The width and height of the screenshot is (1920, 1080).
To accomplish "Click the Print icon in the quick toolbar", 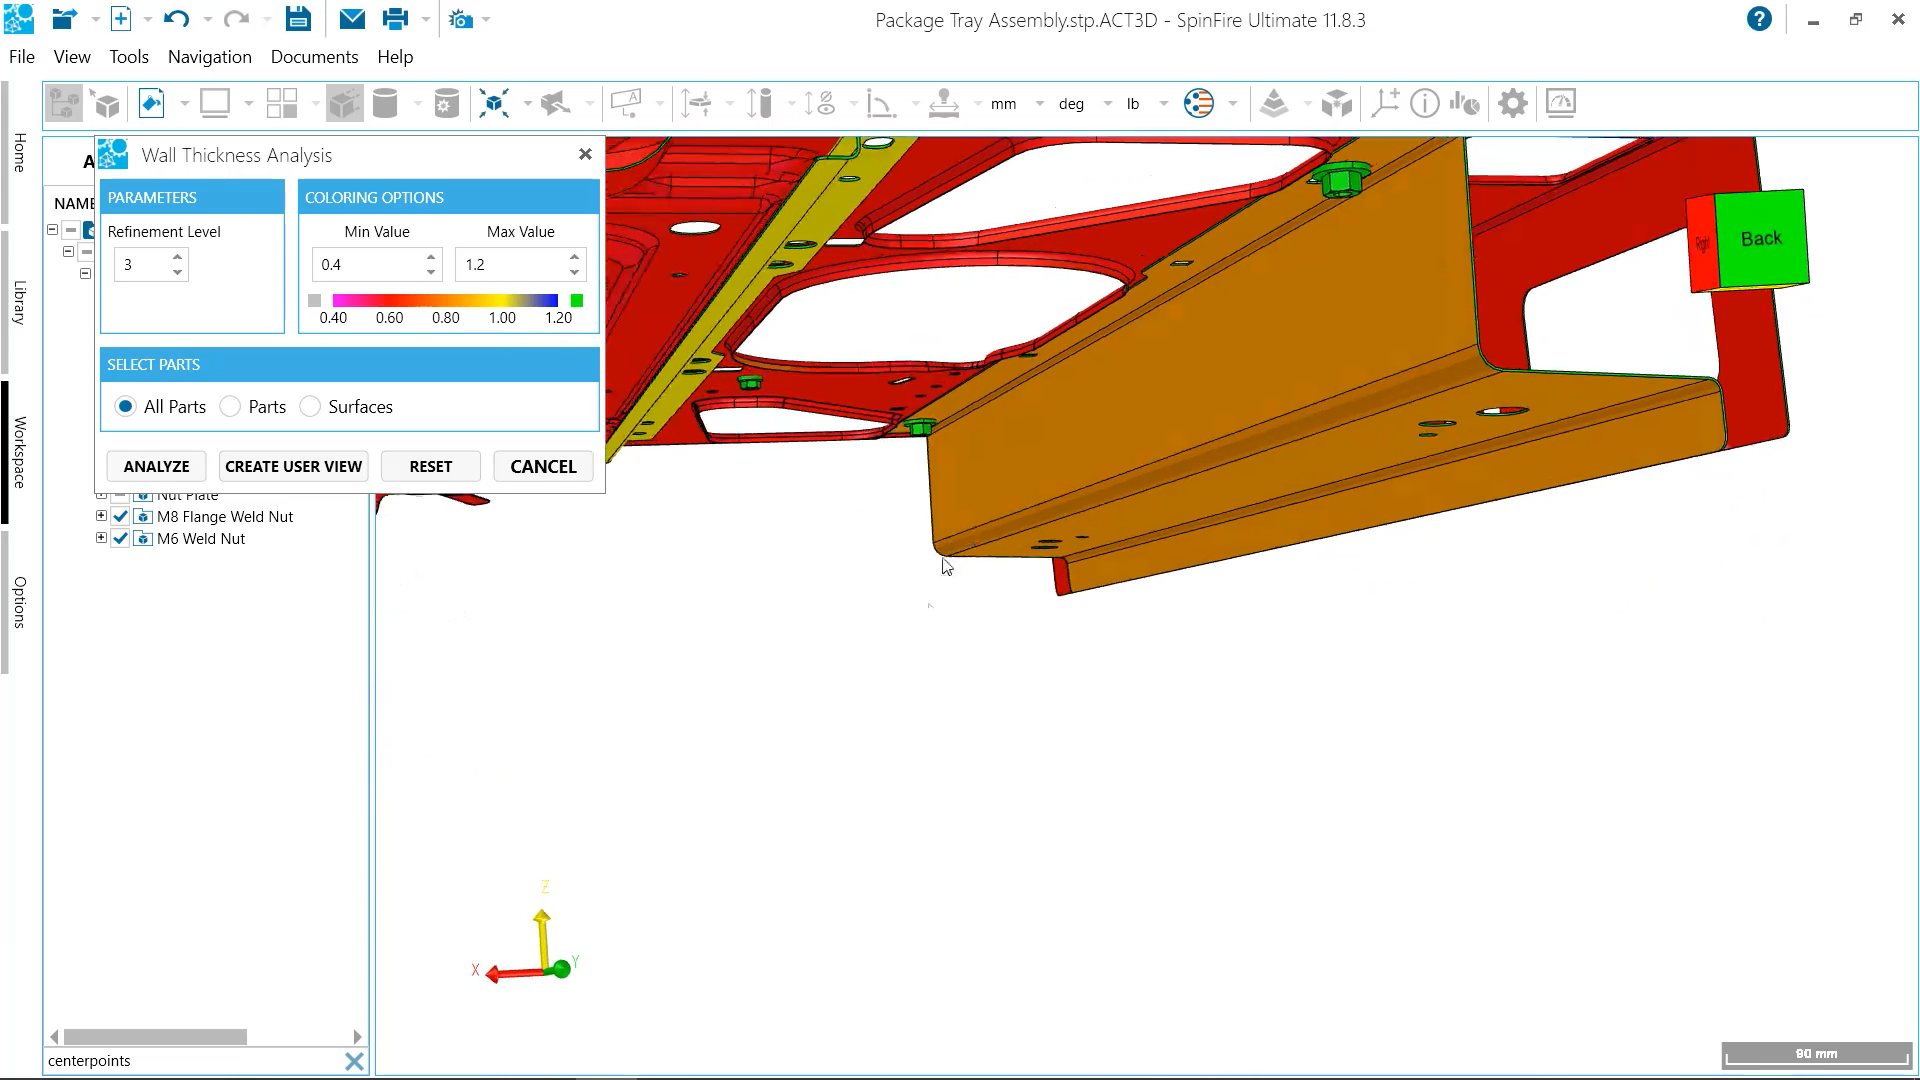I will click(x=396, y=19).
